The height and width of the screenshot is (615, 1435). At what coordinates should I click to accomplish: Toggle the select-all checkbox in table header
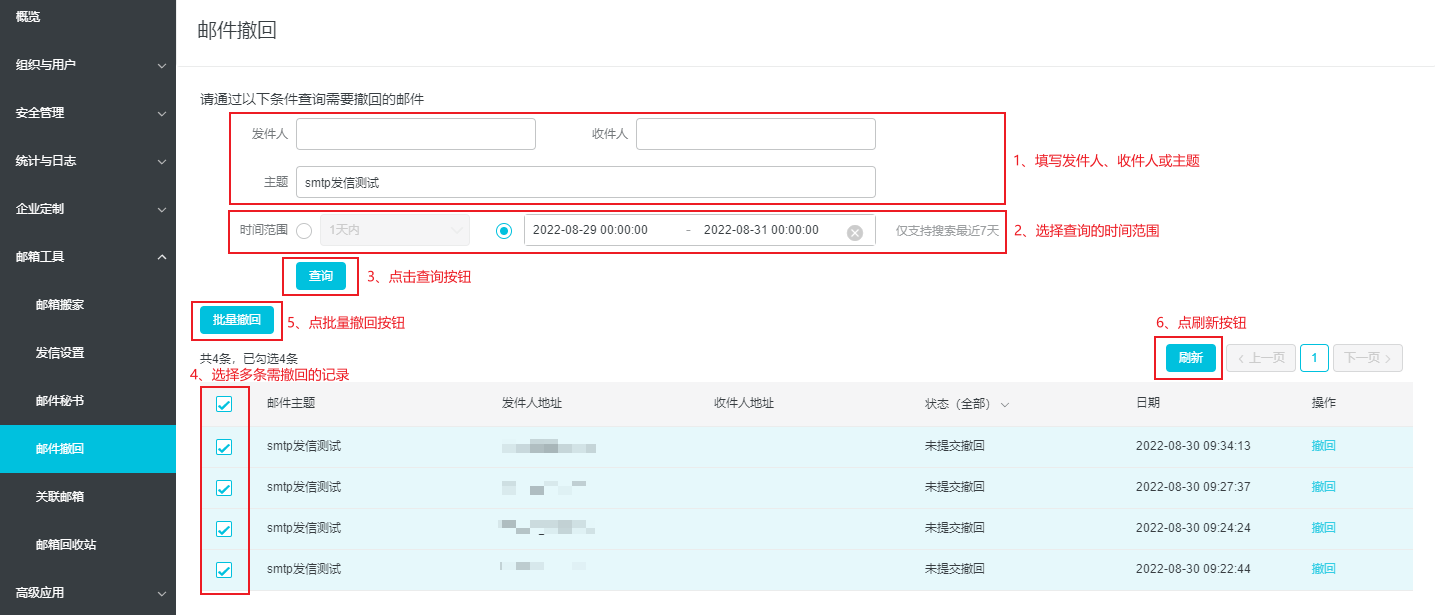click(x=224, y=404)
